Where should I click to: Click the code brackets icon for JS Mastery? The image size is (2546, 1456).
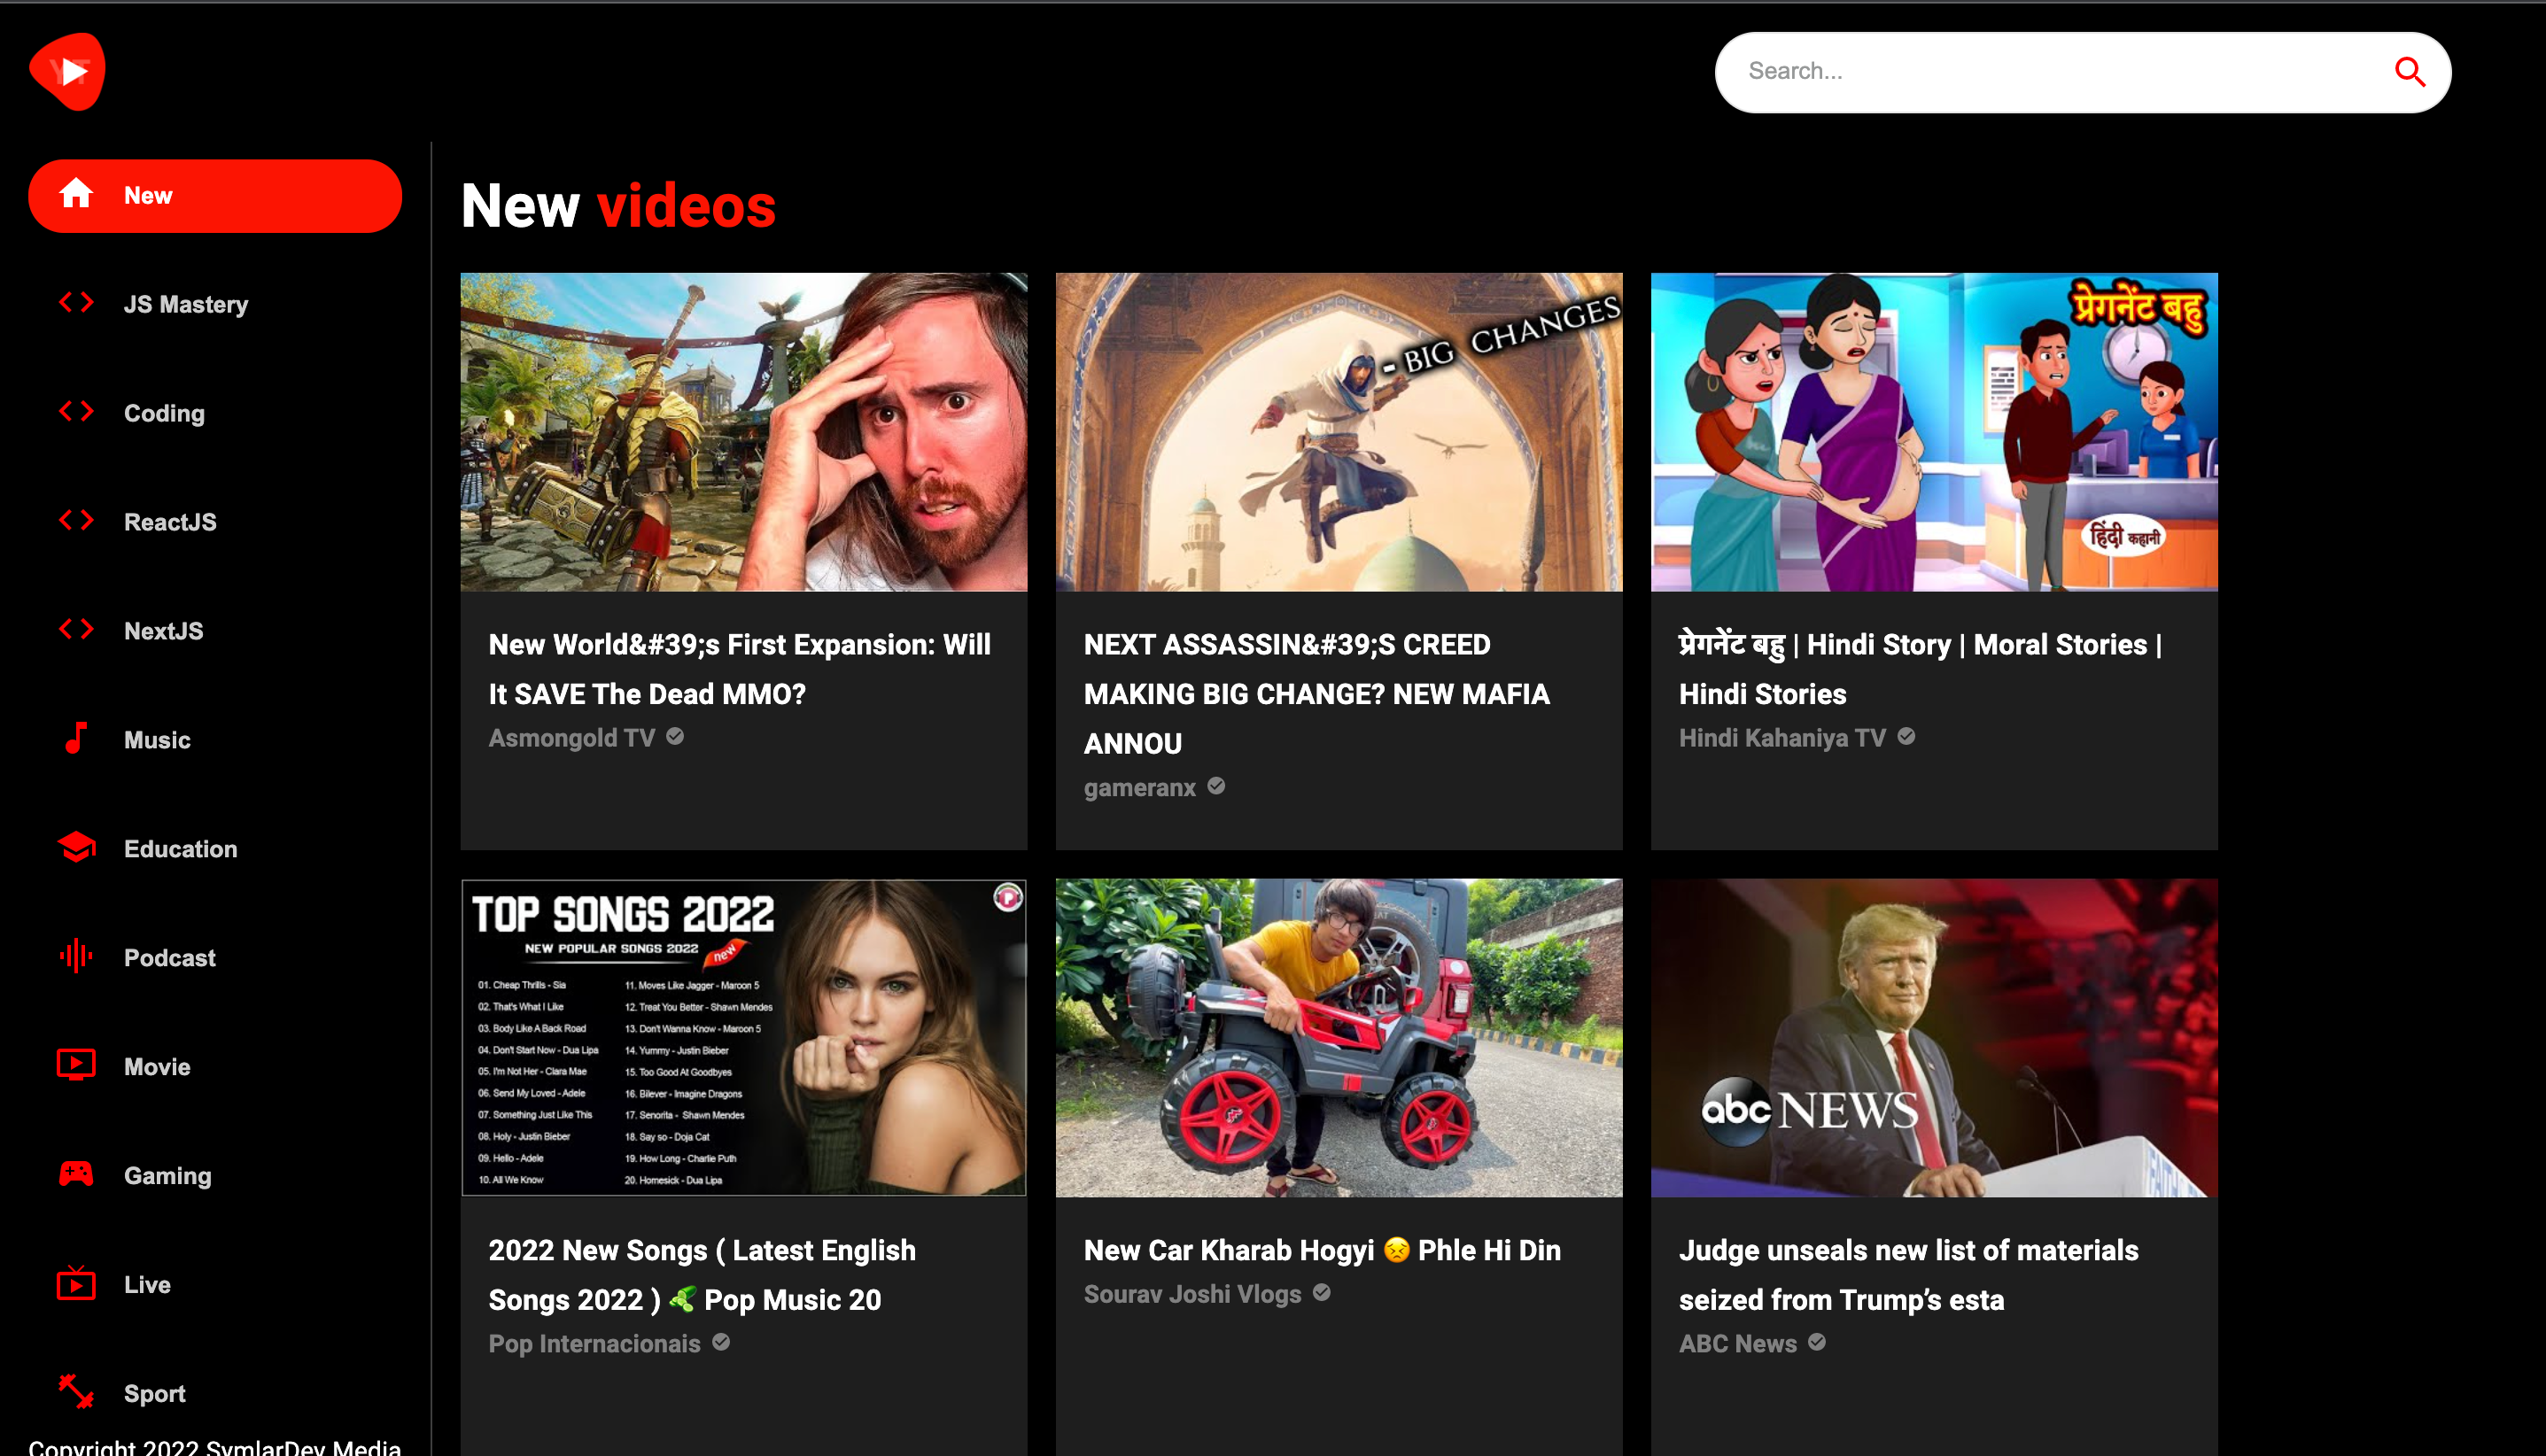(76, 302)
